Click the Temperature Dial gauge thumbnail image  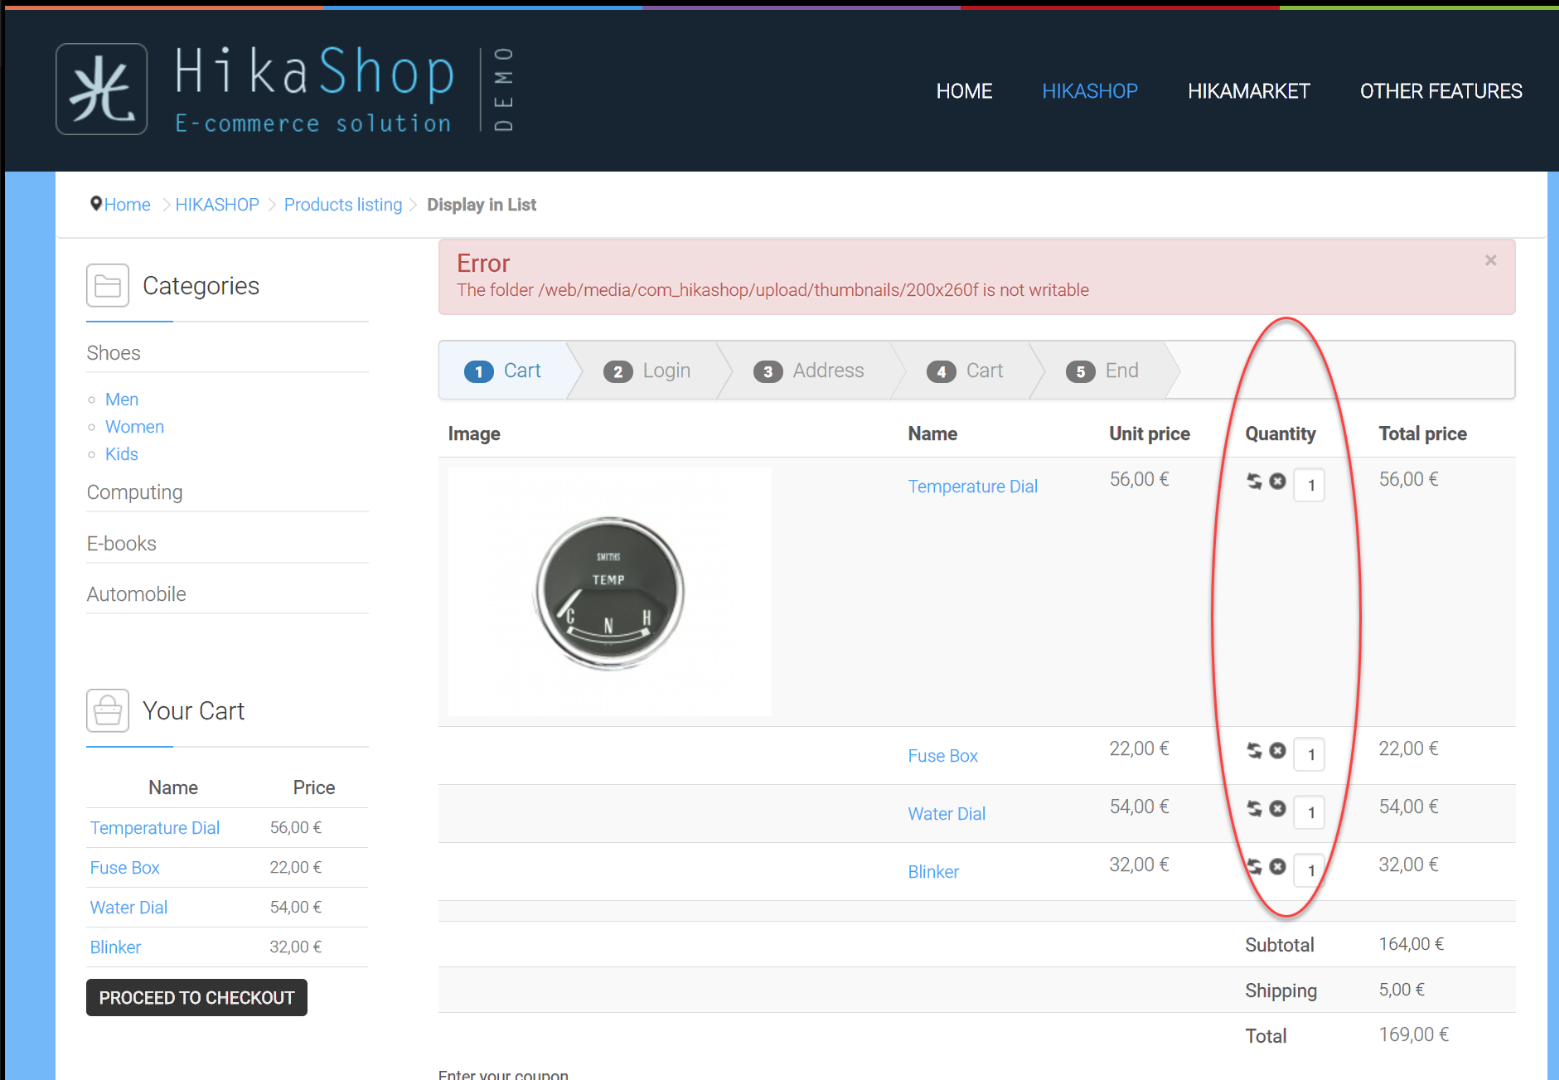tap(610, 592)
